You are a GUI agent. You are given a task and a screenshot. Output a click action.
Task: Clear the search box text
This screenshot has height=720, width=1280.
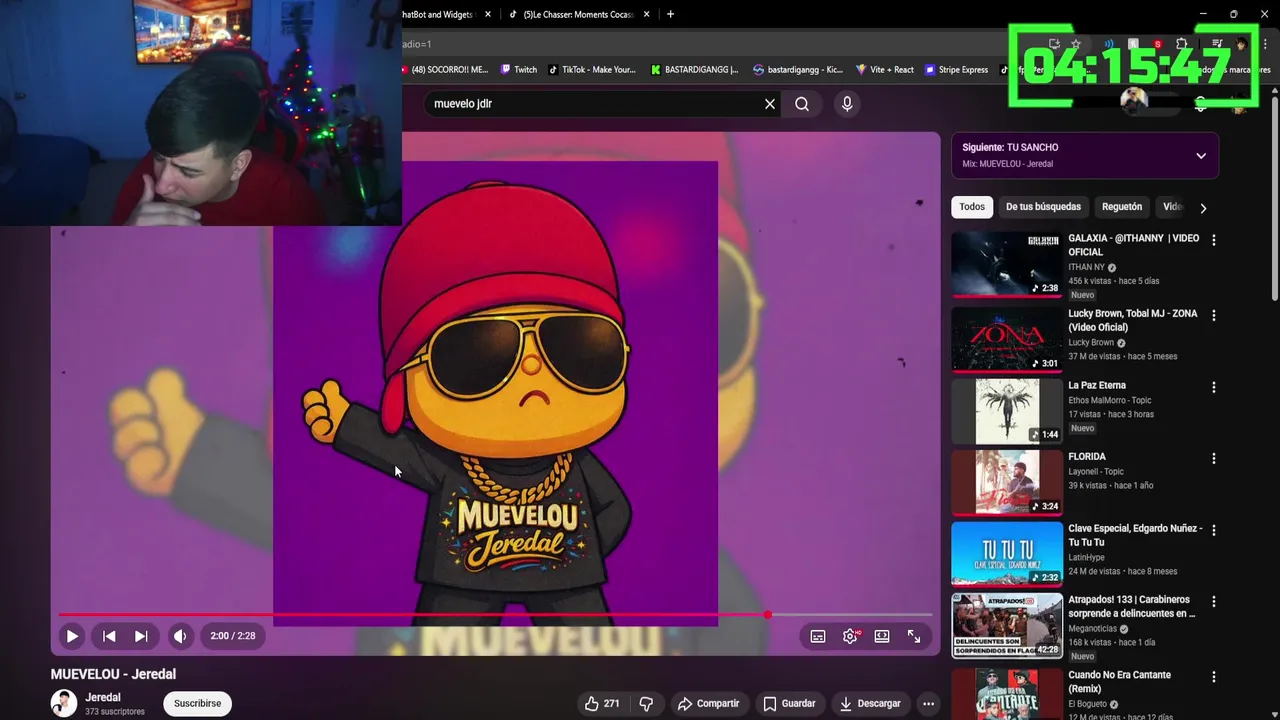[770, 104]
